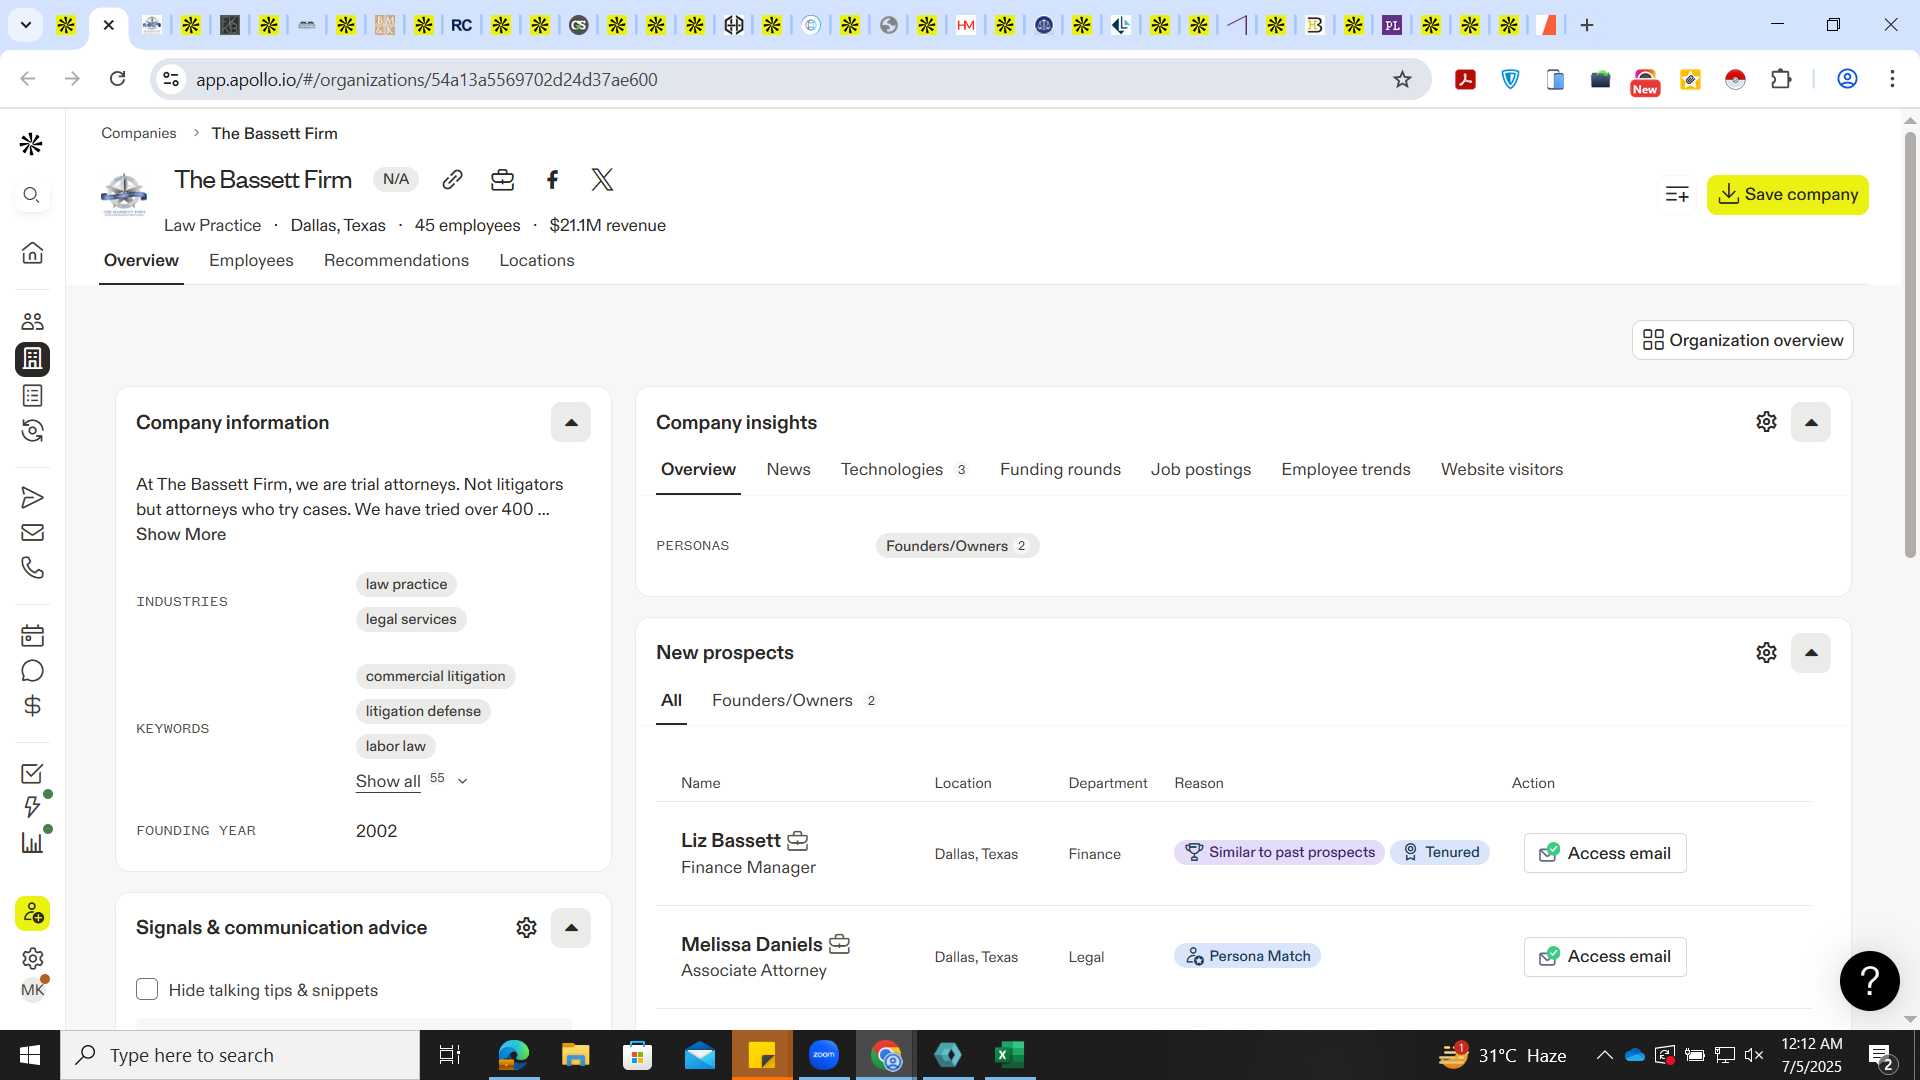Open Website visitors tab

point(1502,469)
